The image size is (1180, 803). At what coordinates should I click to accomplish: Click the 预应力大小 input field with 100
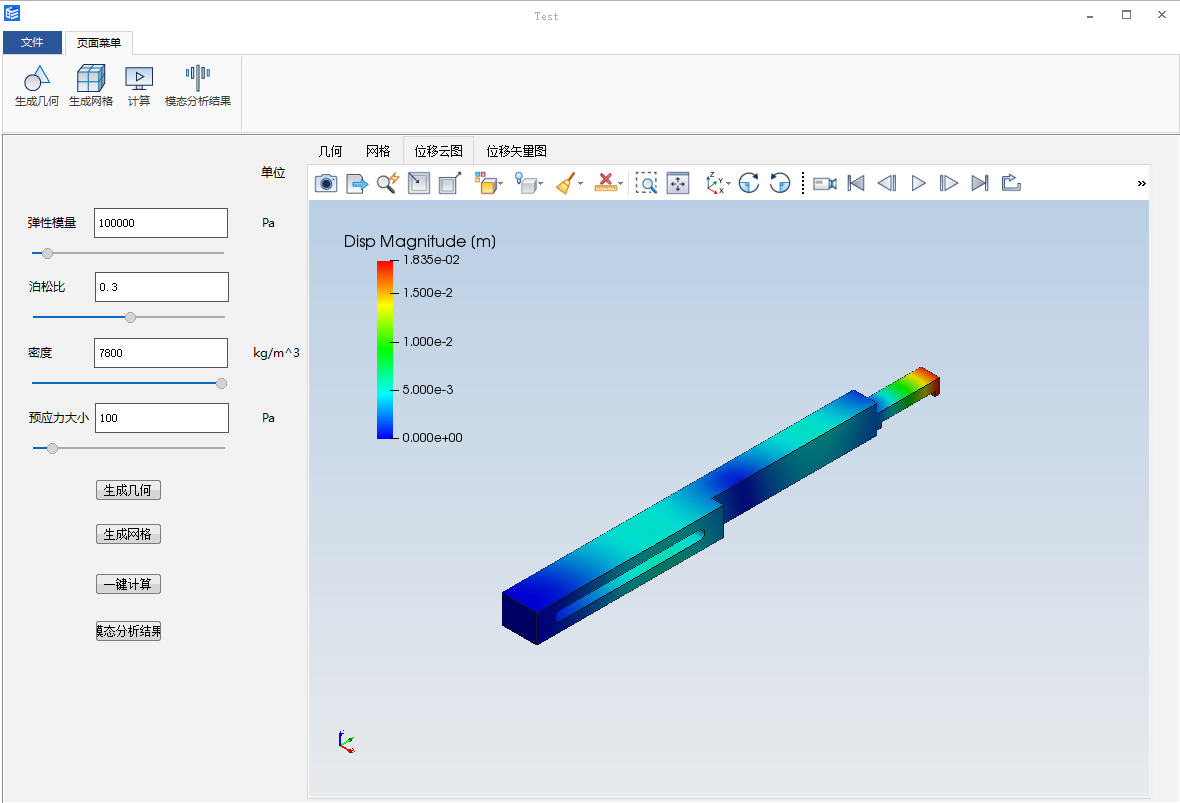point(162,418)
